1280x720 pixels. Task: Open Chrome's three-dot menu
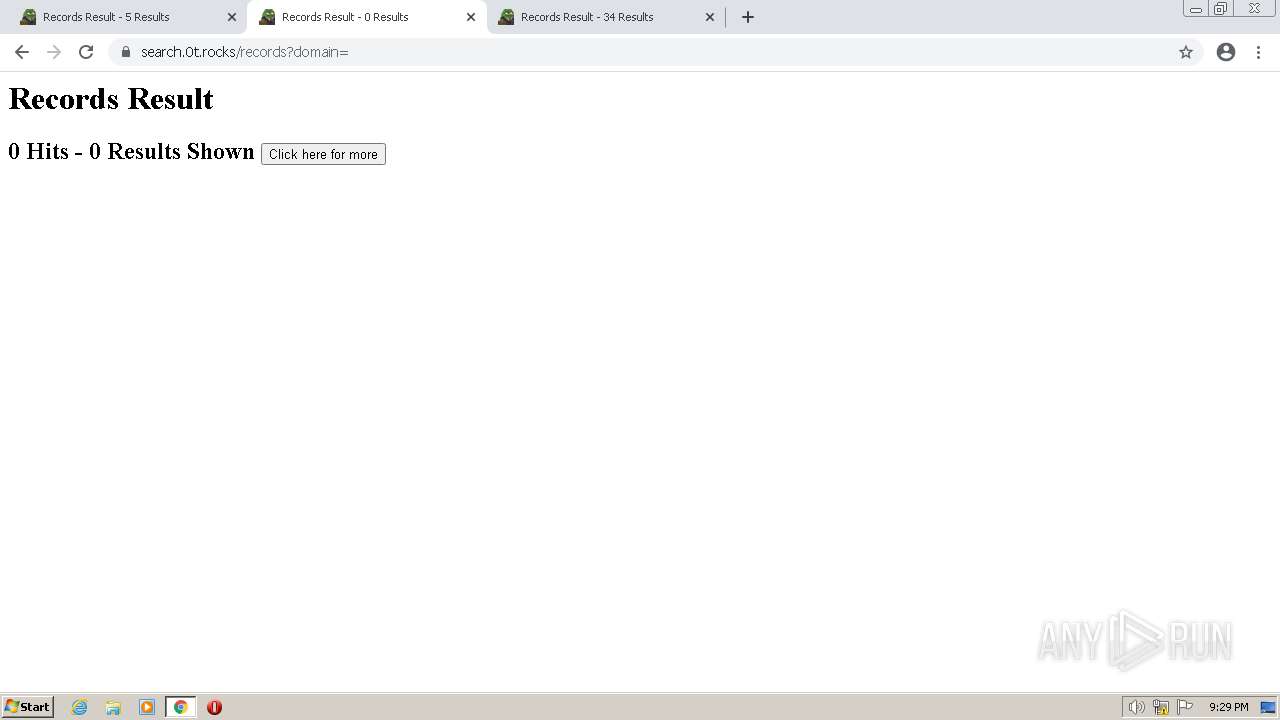click(x=1258, y=52)
